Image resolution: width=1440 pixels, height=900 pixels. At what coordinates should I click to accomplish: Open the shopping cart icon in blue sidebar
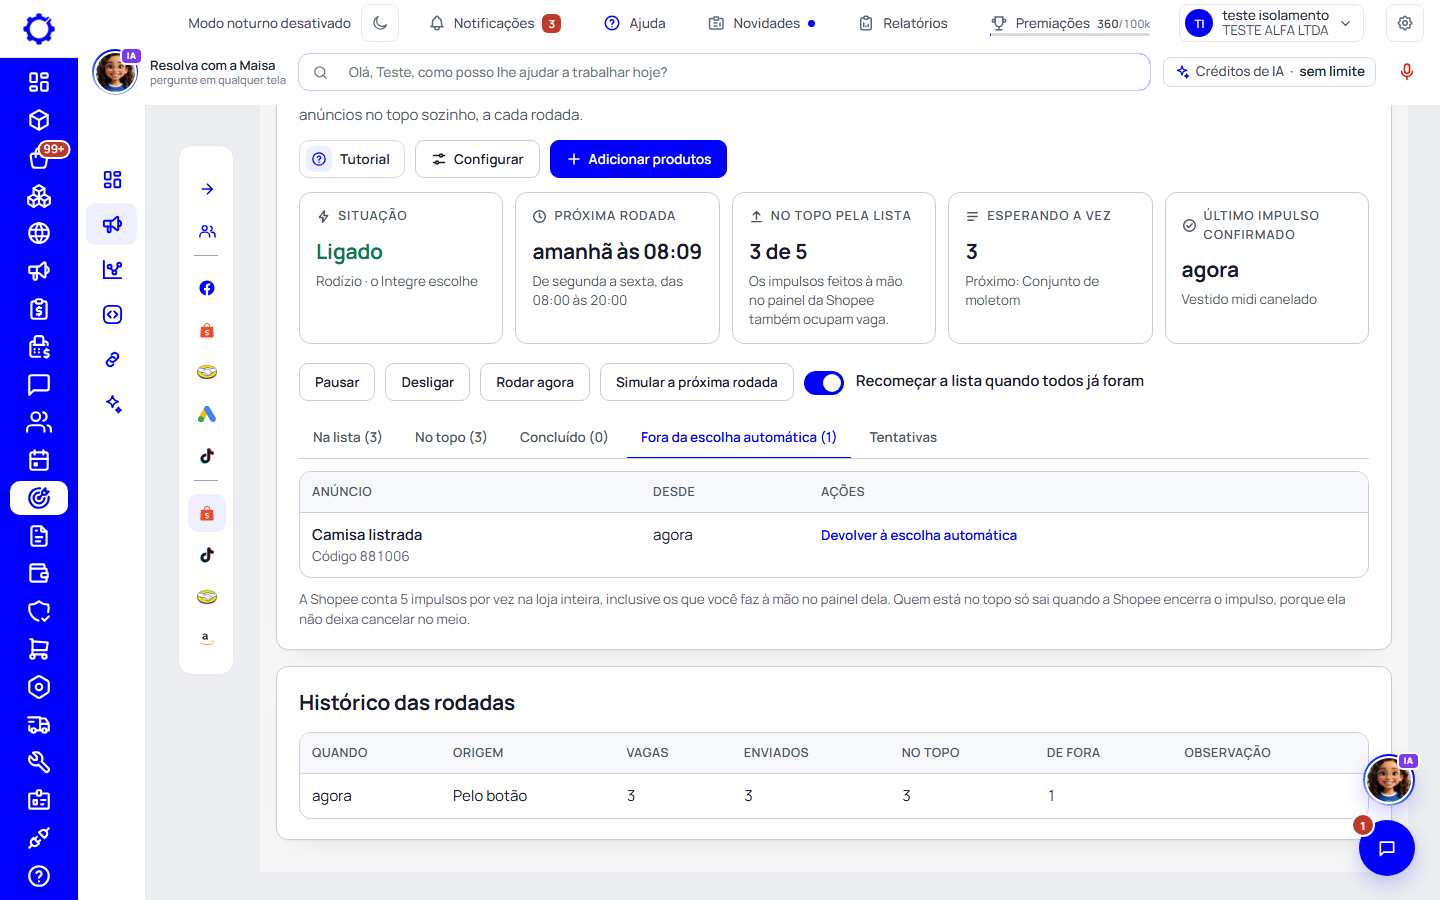coord(39,649)
